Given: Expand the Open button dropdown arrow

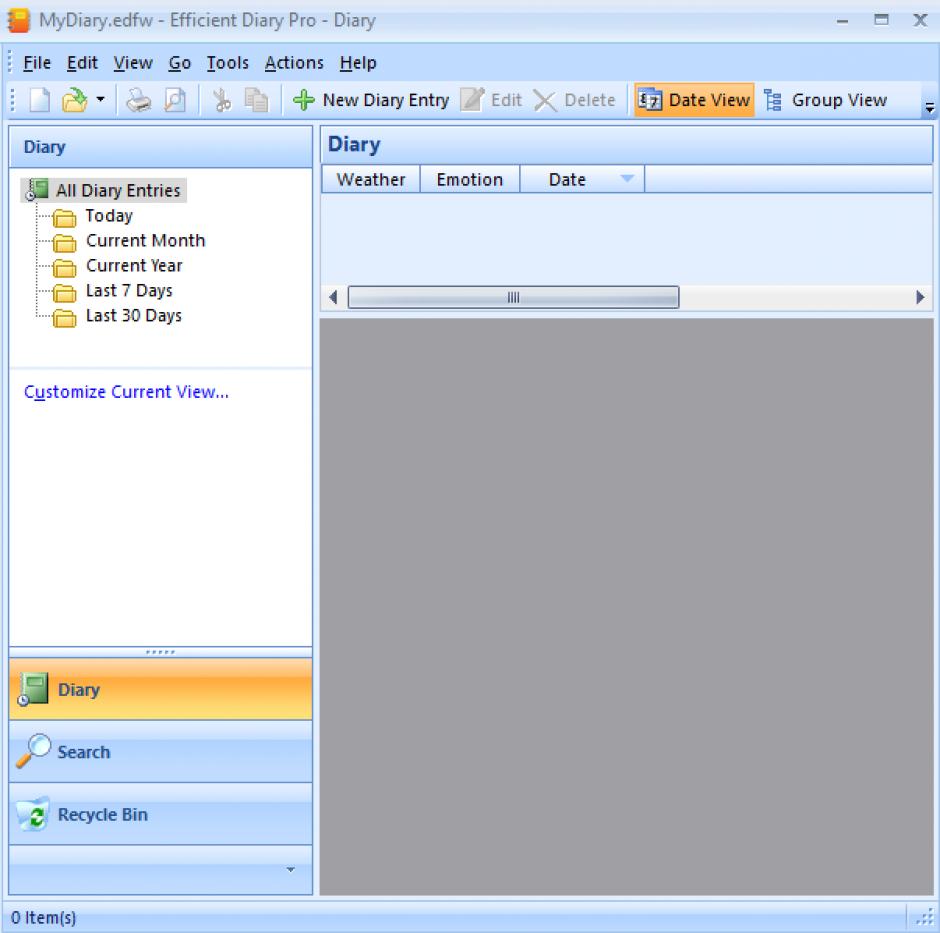Looking at the screenshot, I should tap(100, 100).
